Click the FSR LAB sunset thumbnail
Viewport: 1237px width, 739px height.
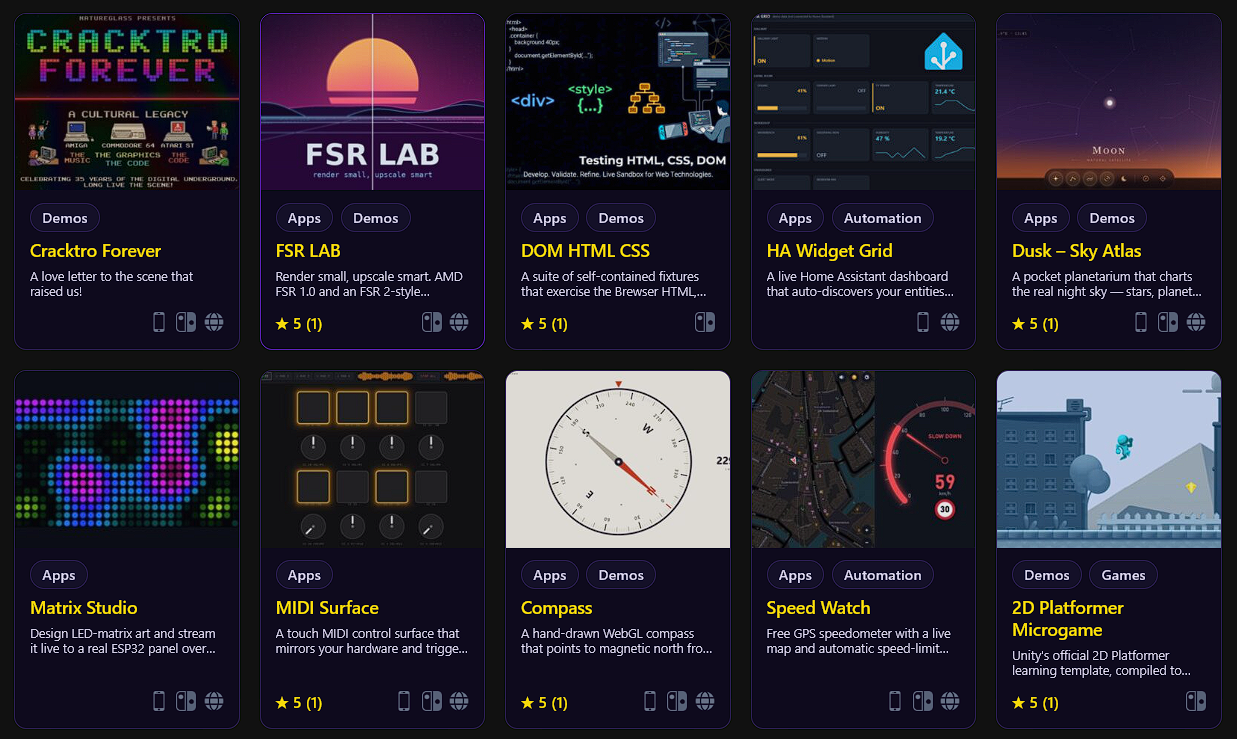[372, 102]
